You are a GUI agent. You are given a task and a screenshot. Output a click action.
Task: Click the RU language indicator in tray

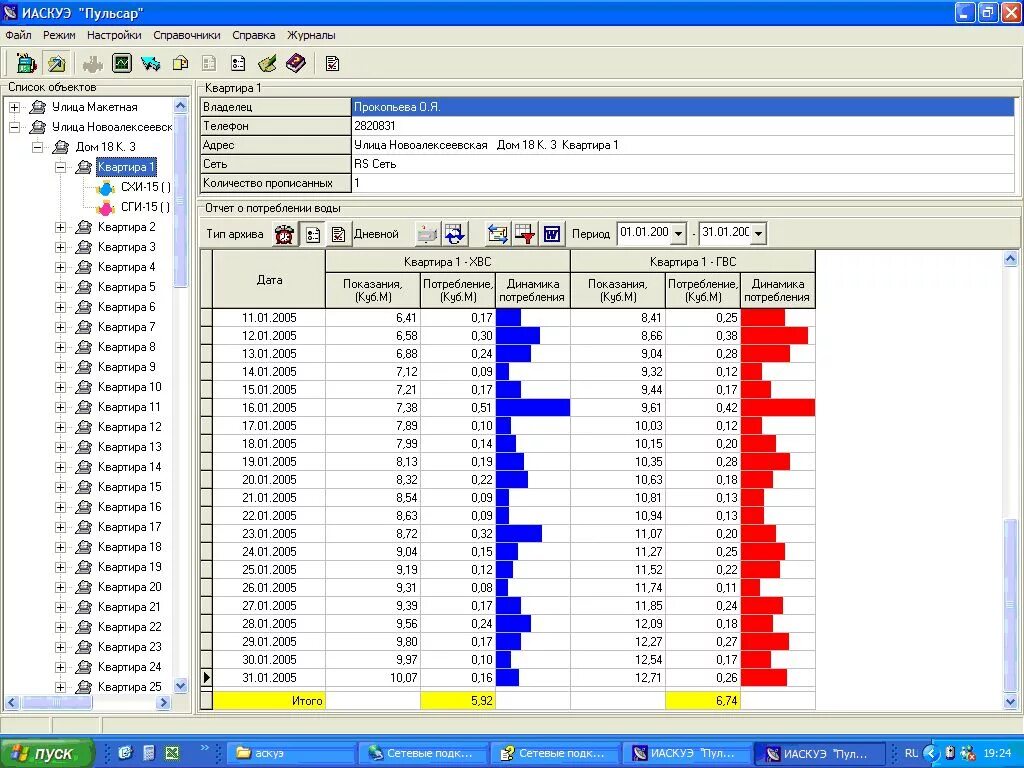[x=912, y=753]
